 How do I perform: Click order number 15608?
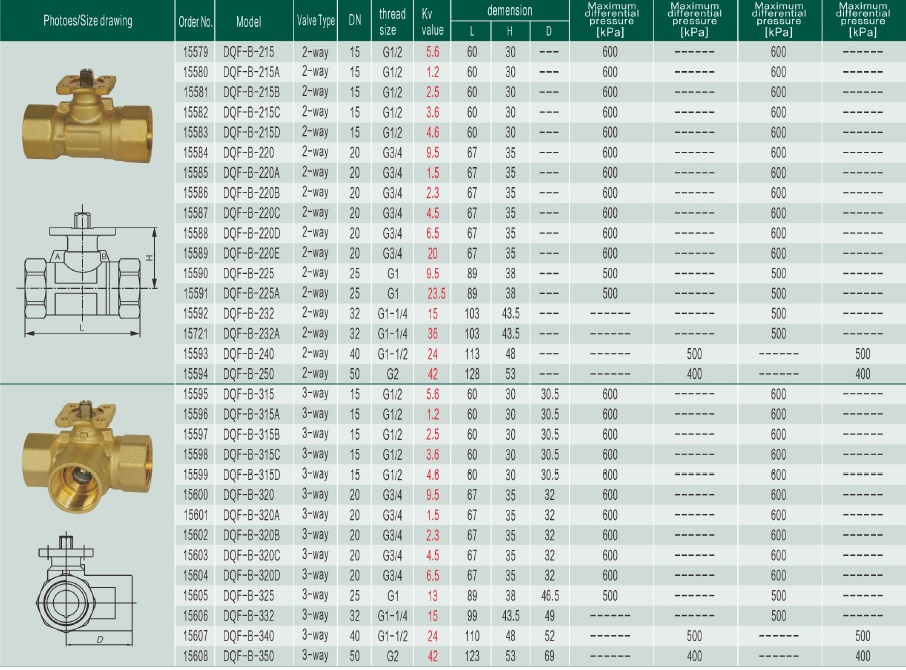click(195, 656)
